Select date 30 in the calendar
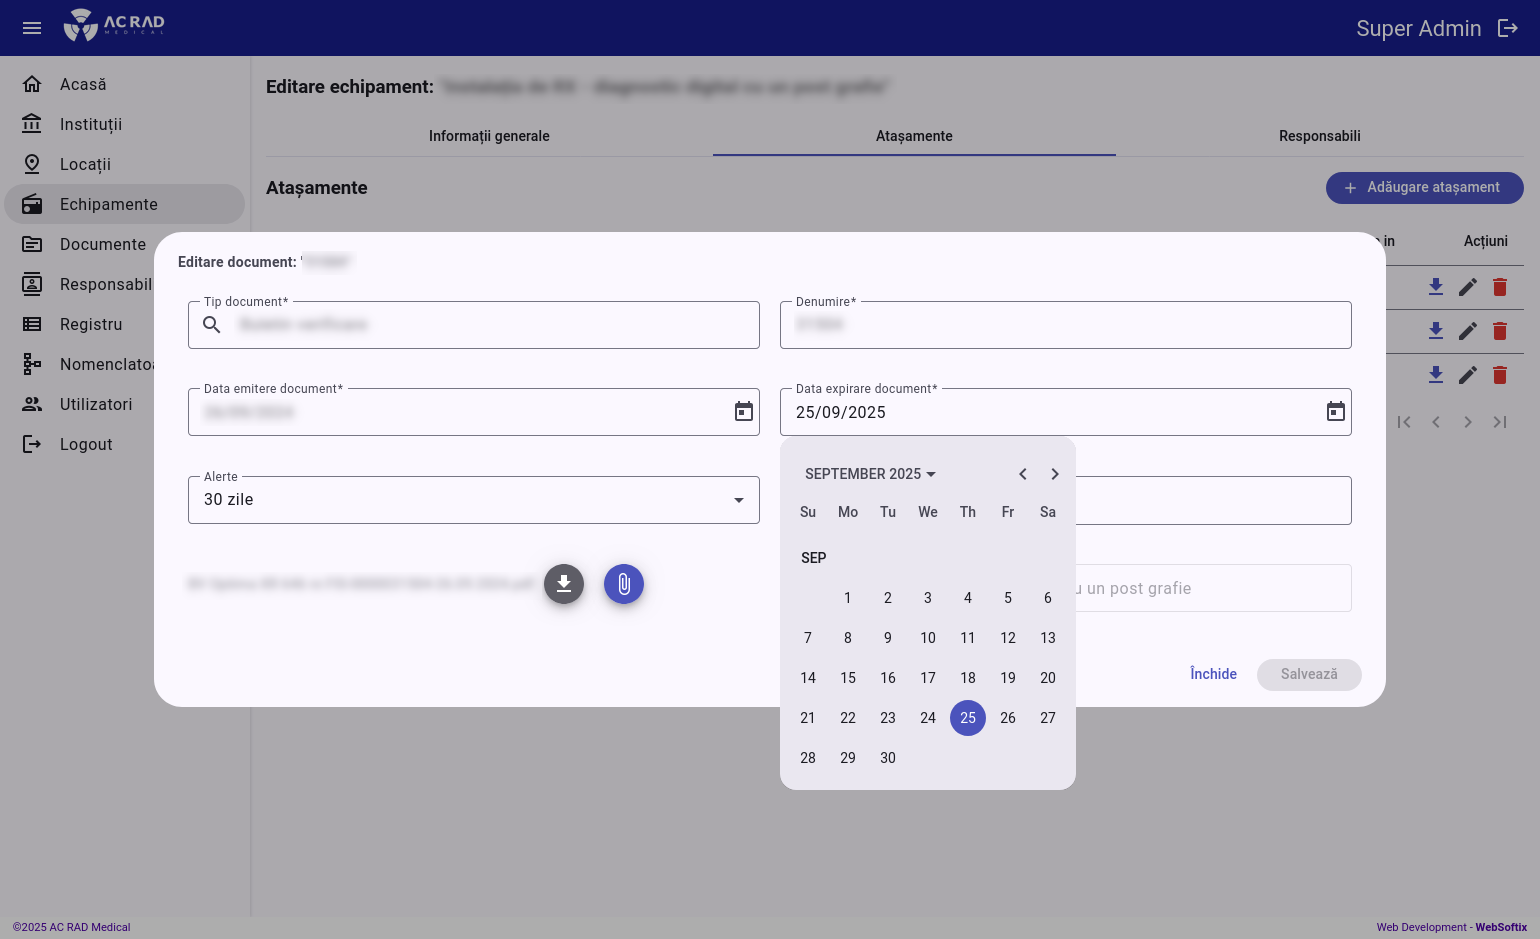The image size is (1540, 939). (x=888, y=758)
